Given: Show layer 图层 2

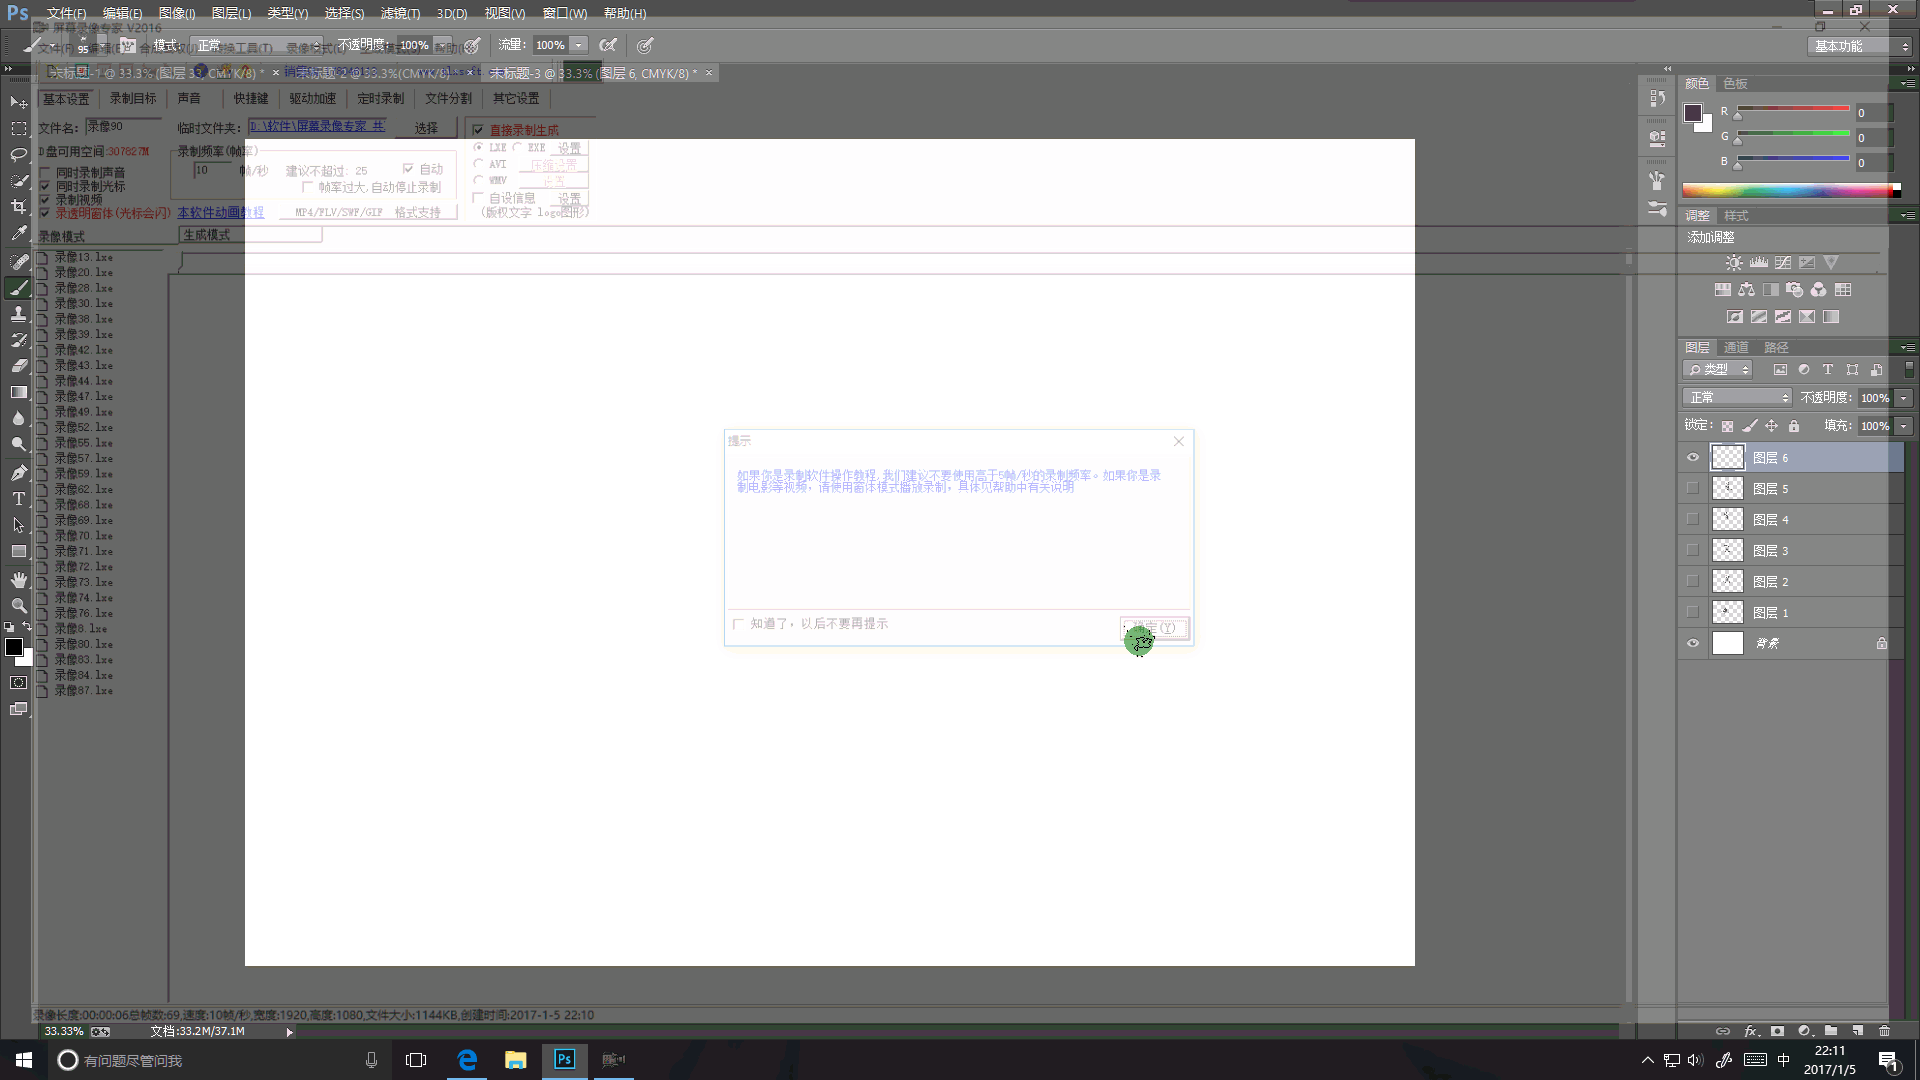Looking at the screenshot, I should tap(1693, 582).
